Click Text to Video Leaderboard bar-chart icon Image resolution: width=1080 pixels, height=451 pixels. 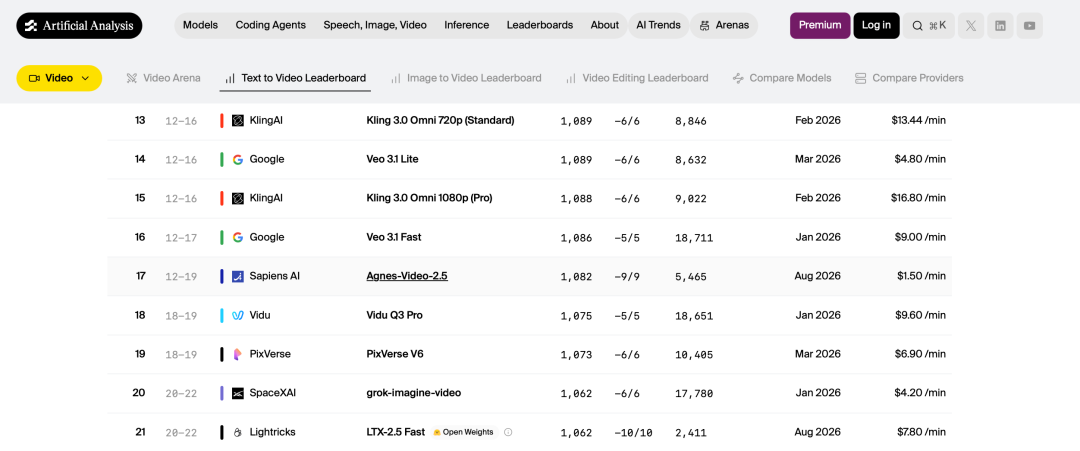point(230,78)
